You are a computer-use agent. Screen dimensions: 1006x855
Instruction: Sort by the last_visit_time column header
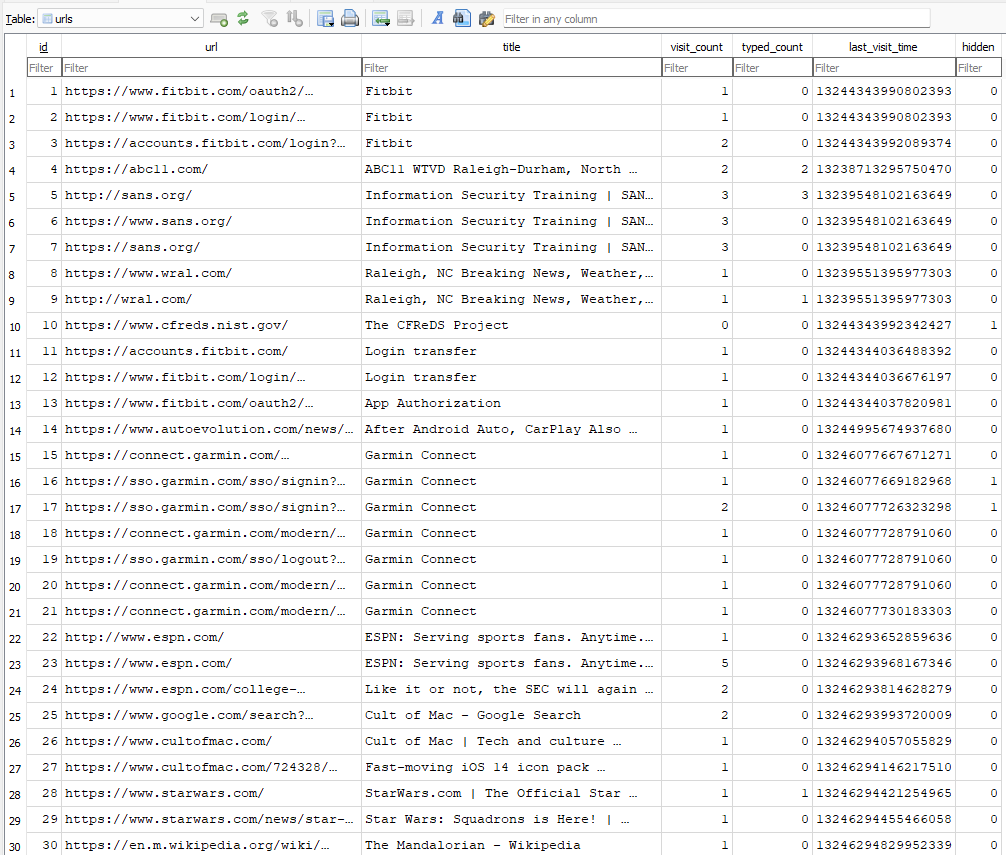[884, 47]
